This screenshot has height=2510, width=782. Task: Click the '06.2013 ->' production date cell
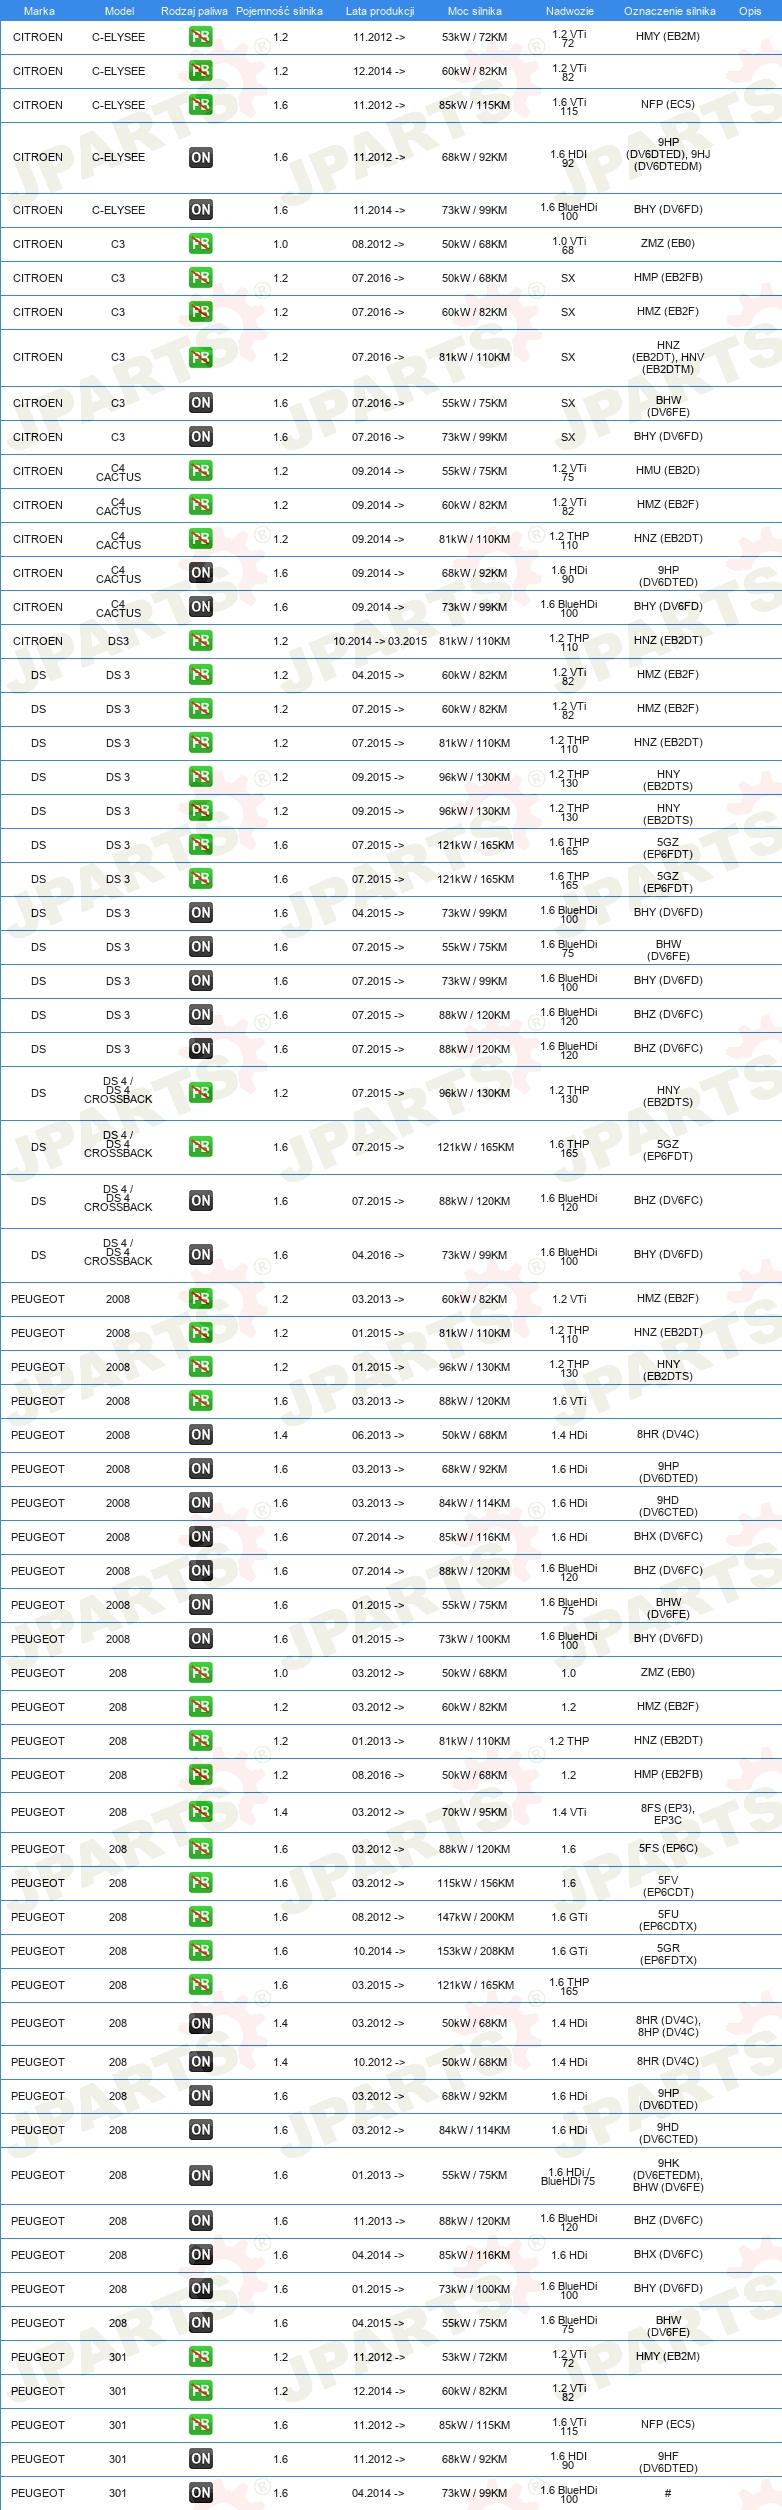pyautogui.click(x=378, y=1435)
